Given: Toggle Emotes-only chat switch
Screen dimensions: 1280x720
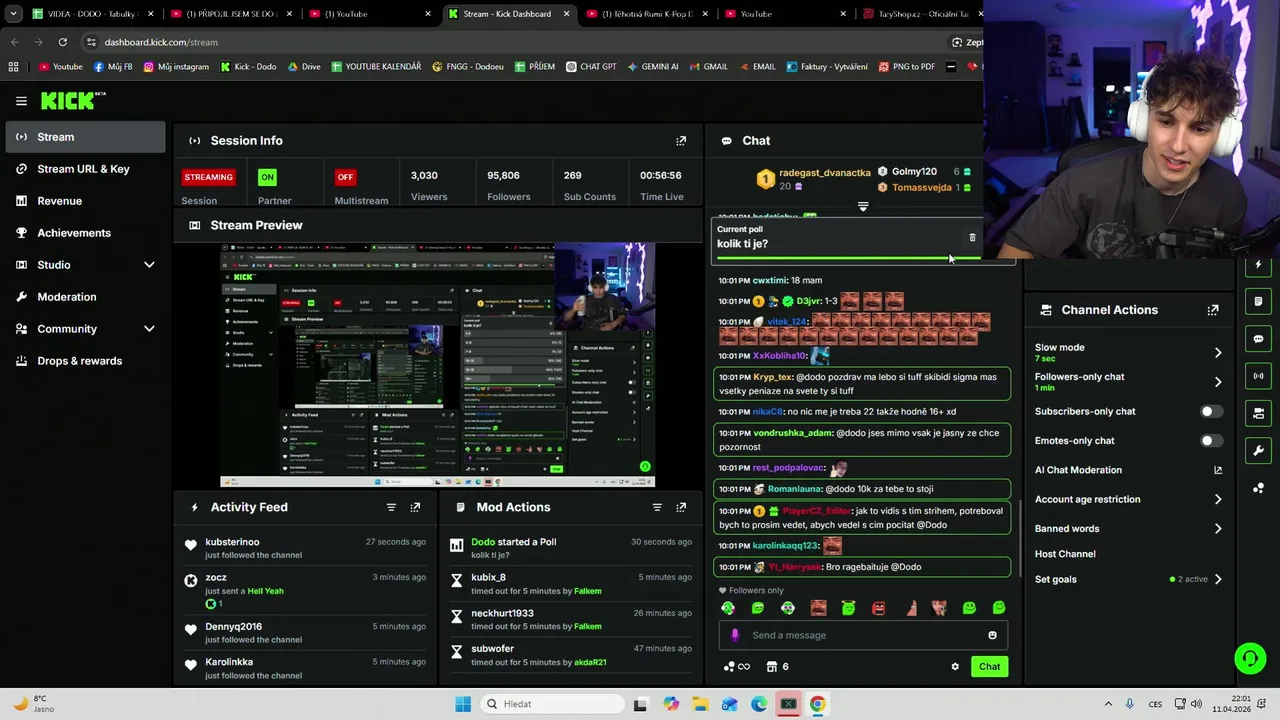Looking at the screenshot, I should click(x=1211, y=441).
